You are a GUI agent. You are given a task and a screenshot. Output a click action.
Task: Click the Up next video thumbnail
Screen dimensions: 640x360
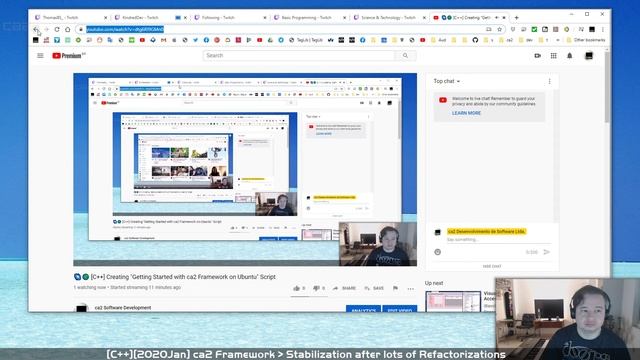[453, 302]
